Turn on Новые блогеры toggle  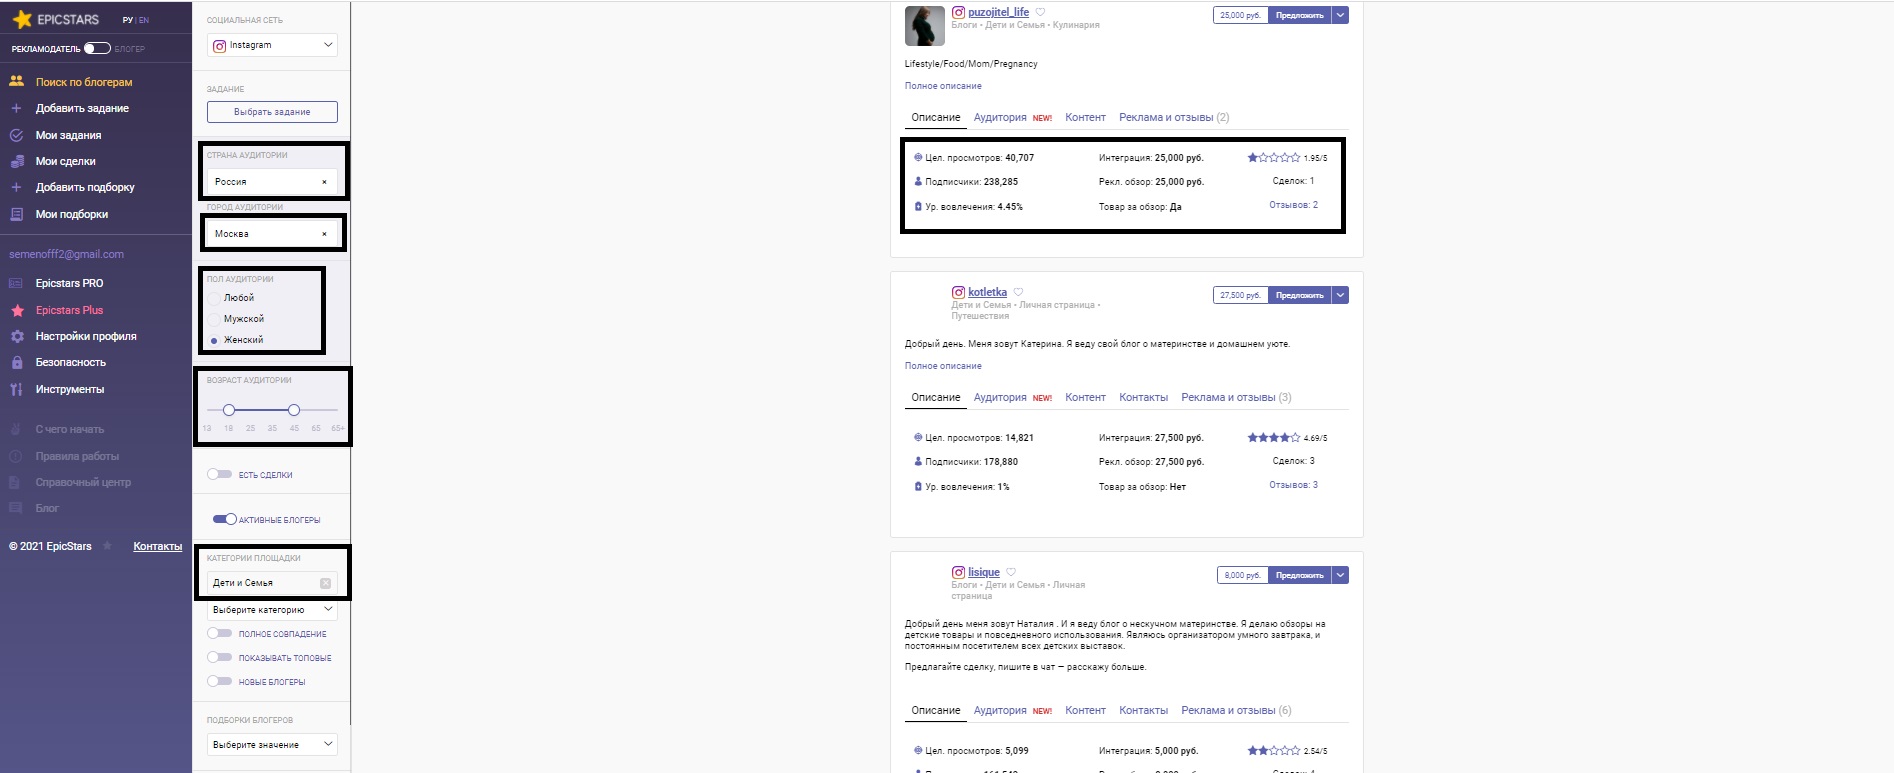tap(219, 681)
